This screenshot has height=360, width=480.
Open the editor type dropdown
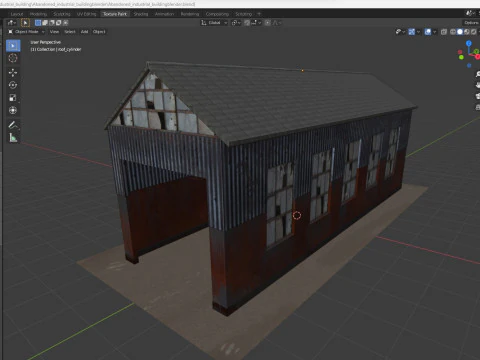12,23
